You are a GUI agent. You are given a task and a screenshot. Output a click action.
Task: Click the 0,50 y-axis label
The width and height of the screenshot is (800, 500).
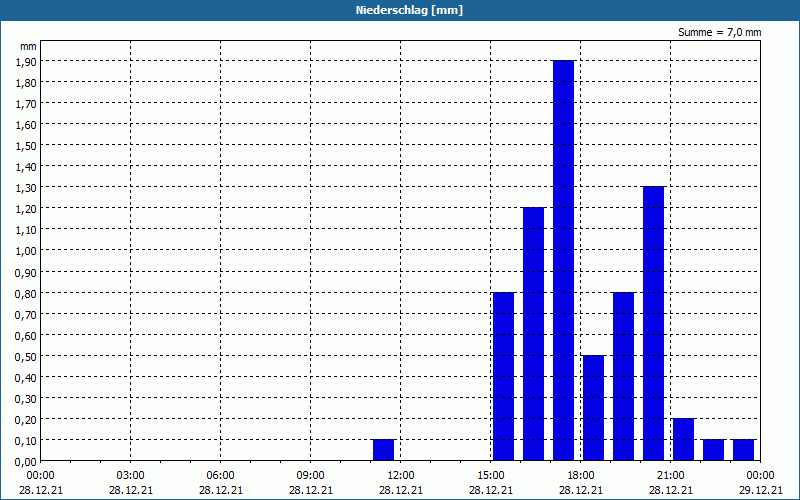(26, 356)
